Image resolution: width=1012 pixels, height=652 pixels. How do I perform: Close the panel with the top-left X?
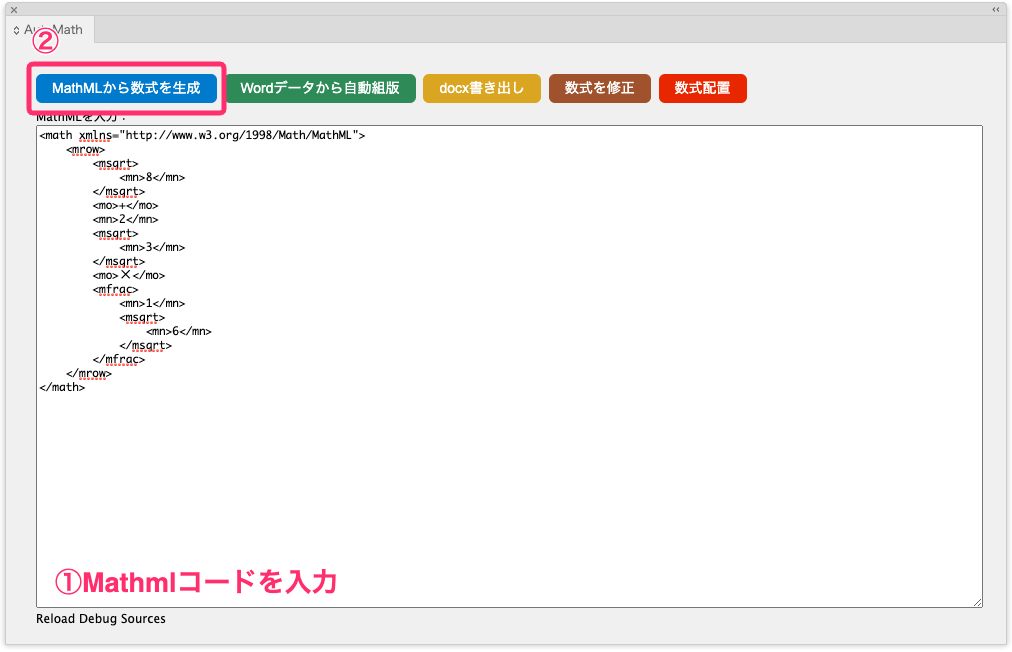(14, 9)
